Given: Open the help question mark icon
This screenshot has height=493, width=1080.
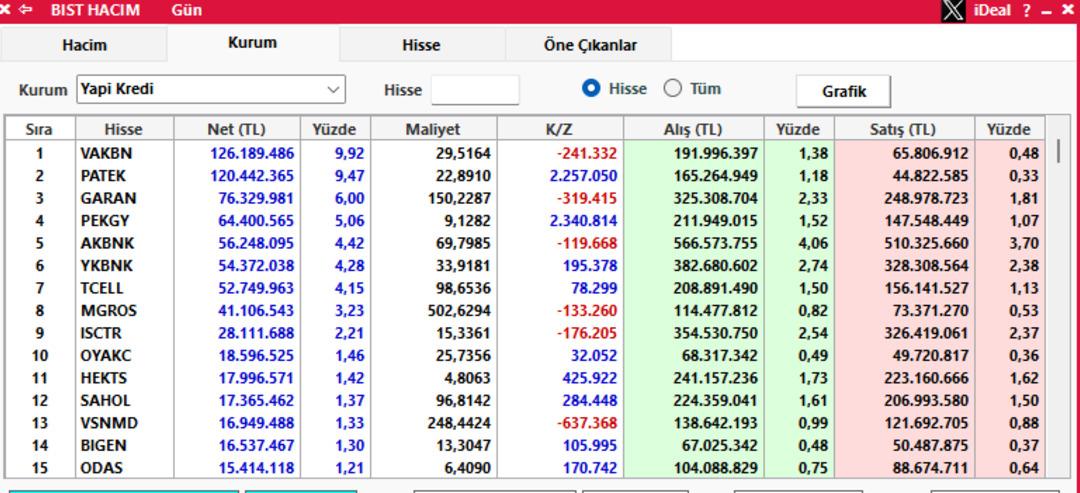Looking at the screenshot, I should pos(1026,10).
